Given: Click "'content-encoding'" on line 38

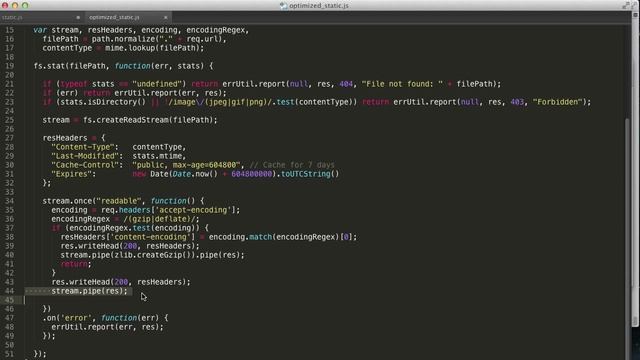Looking at the screenshot, I should [x=151, y=237].
